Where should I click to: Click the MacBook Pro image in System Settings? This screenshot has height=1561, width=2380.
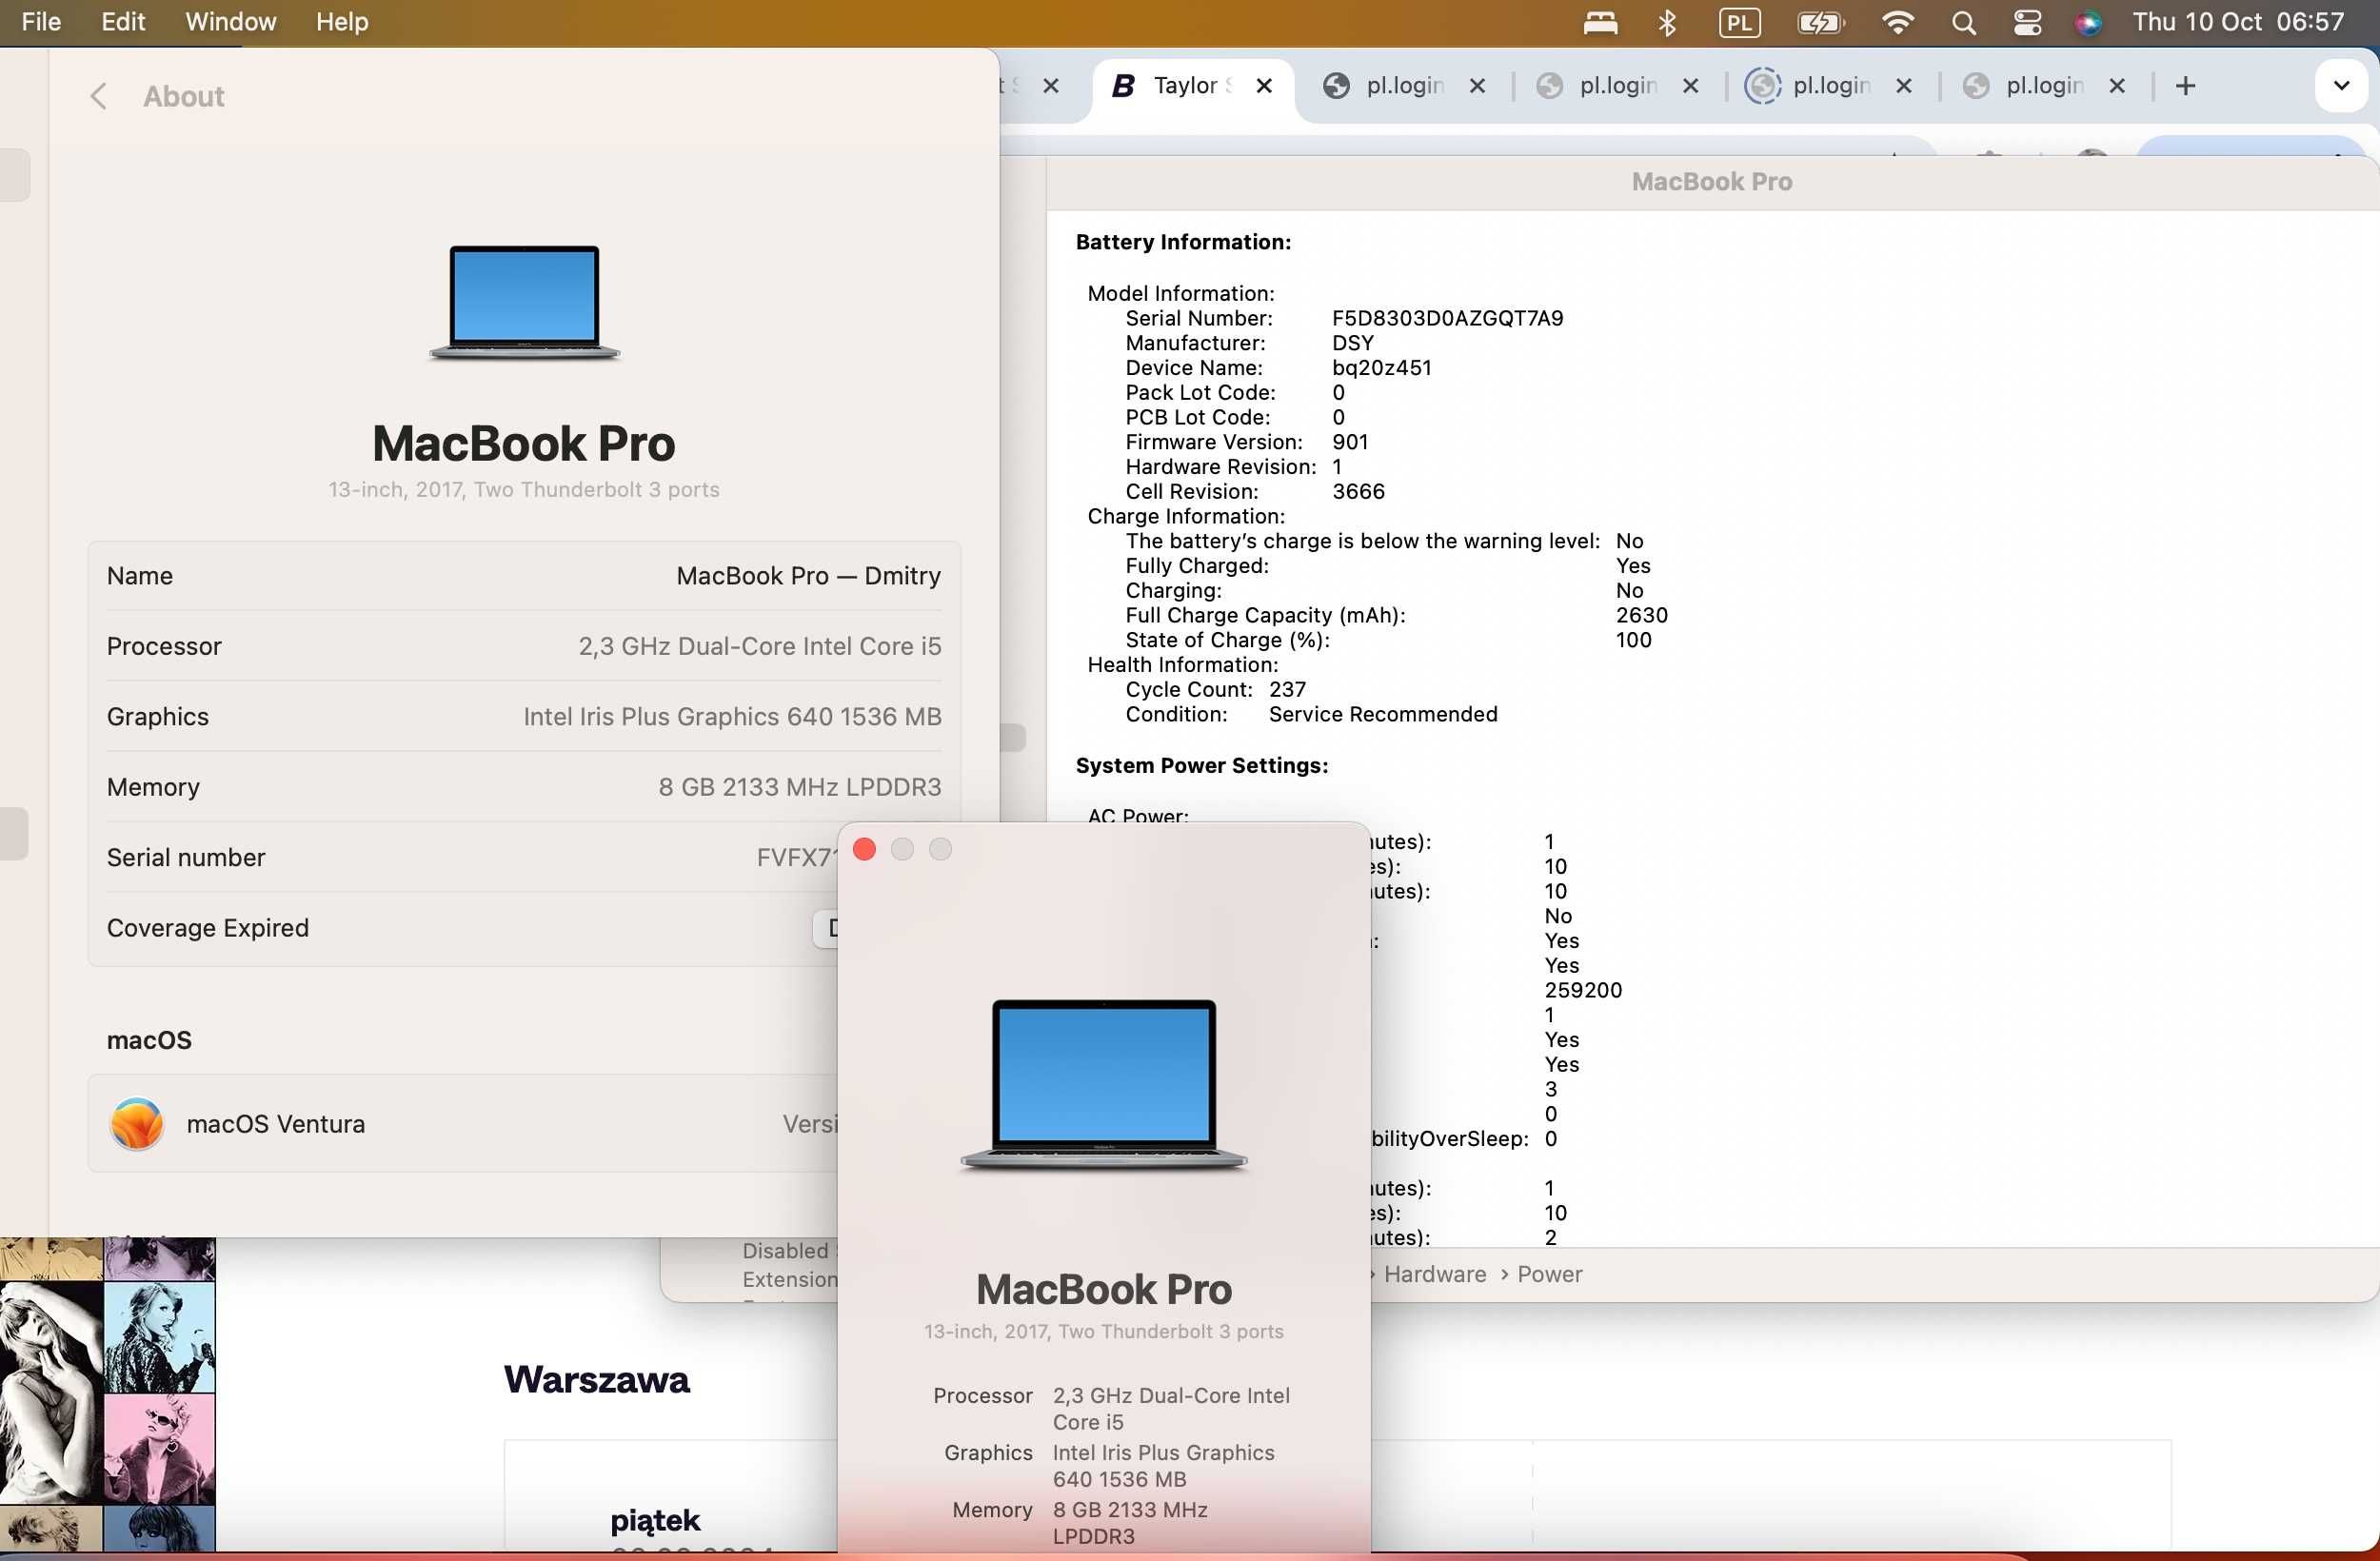524,302
